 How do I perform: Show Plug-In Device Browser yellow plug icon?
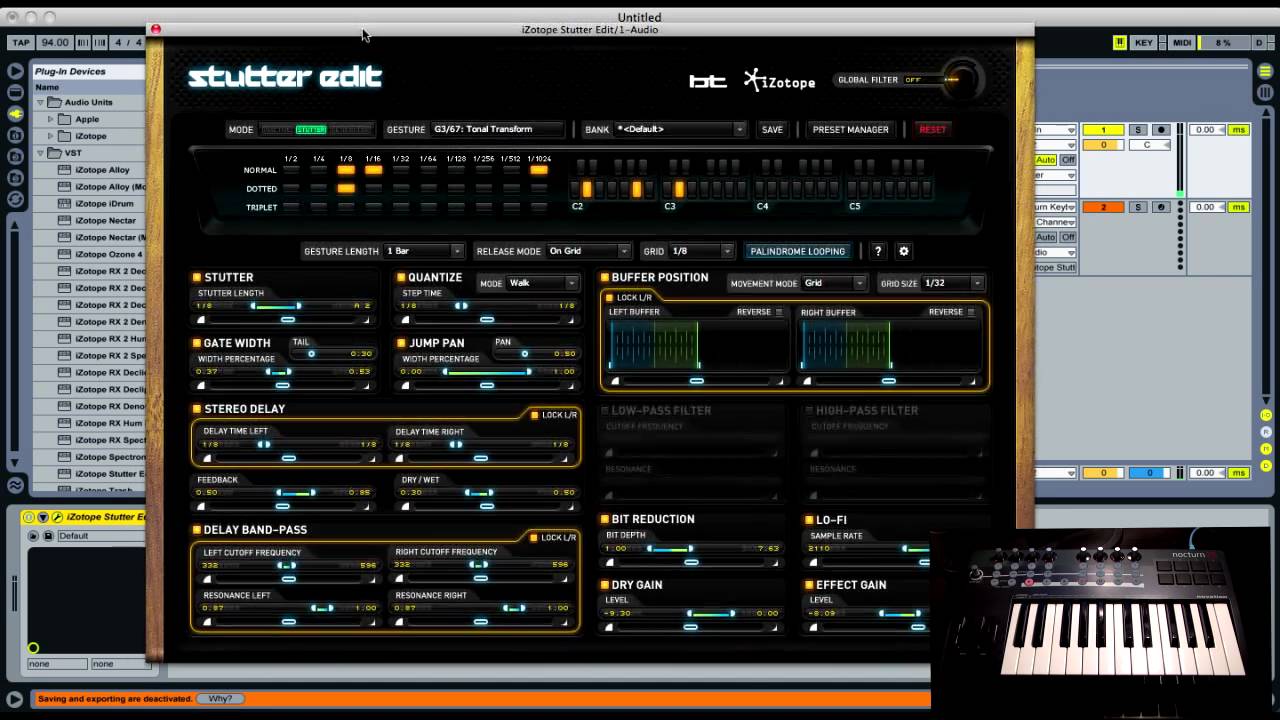pos(15,114)
